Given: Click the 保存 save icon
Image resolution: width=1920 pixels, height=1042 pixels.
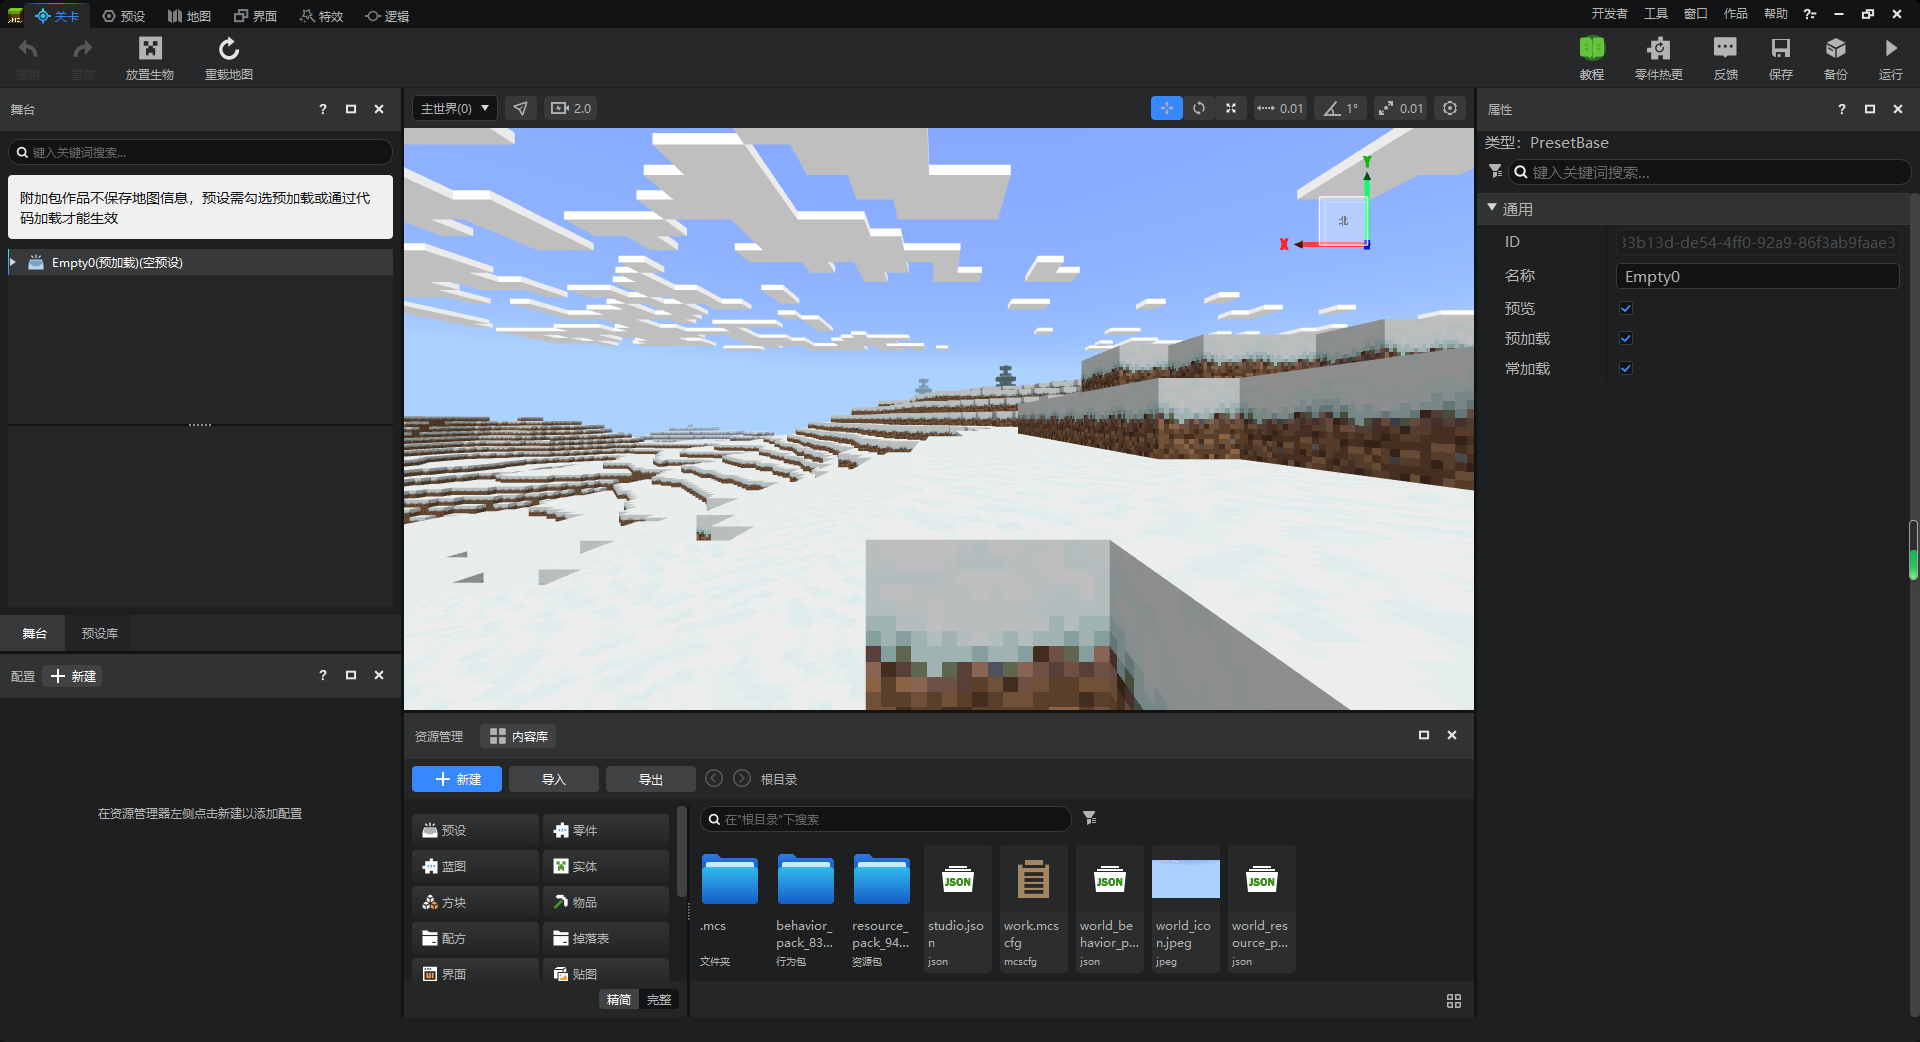Looking at the screenshot, I should coord(1780,49).
